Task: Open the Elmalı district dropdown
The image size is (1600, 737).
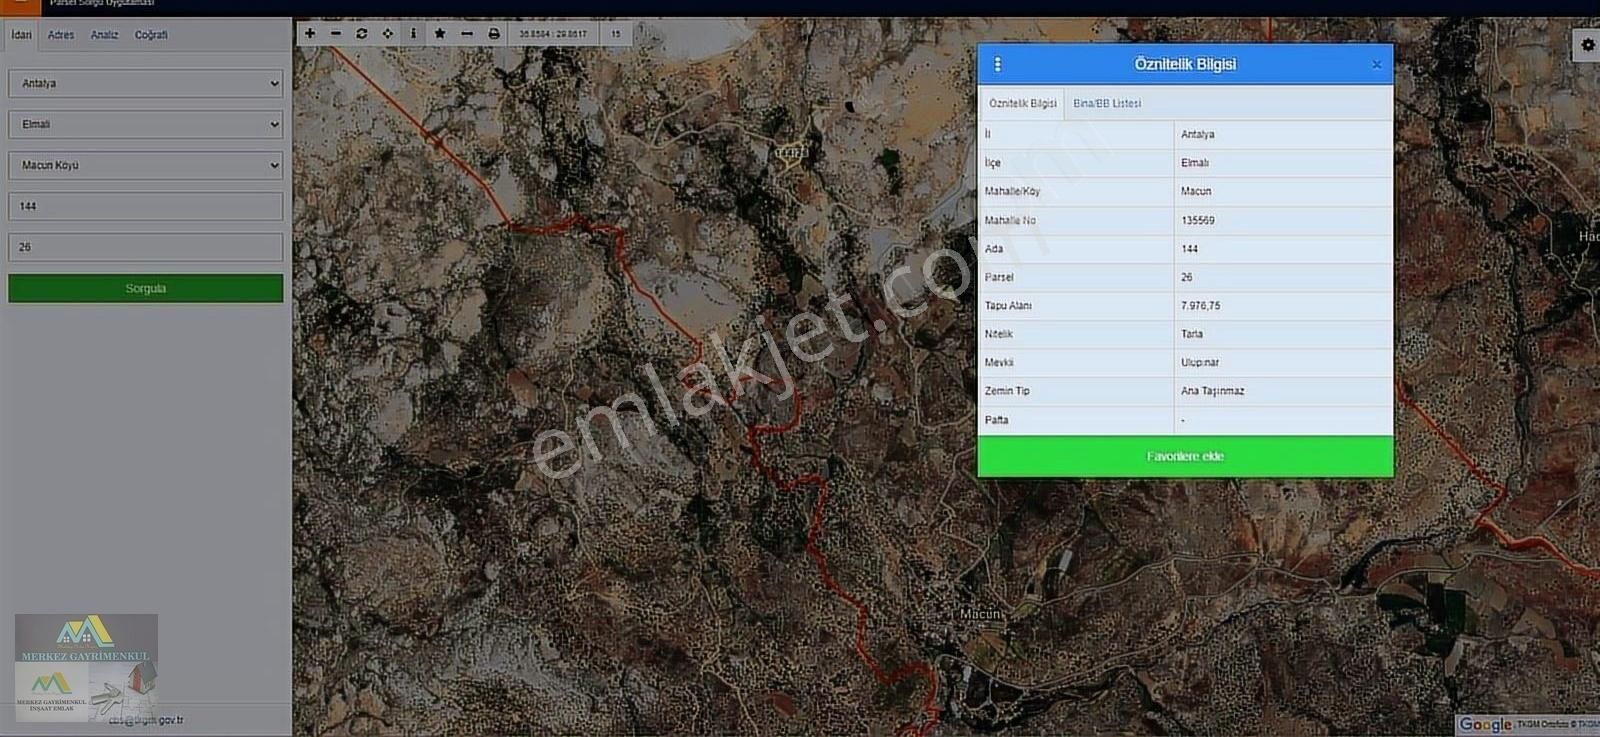Action: click(x=146, y=124)
